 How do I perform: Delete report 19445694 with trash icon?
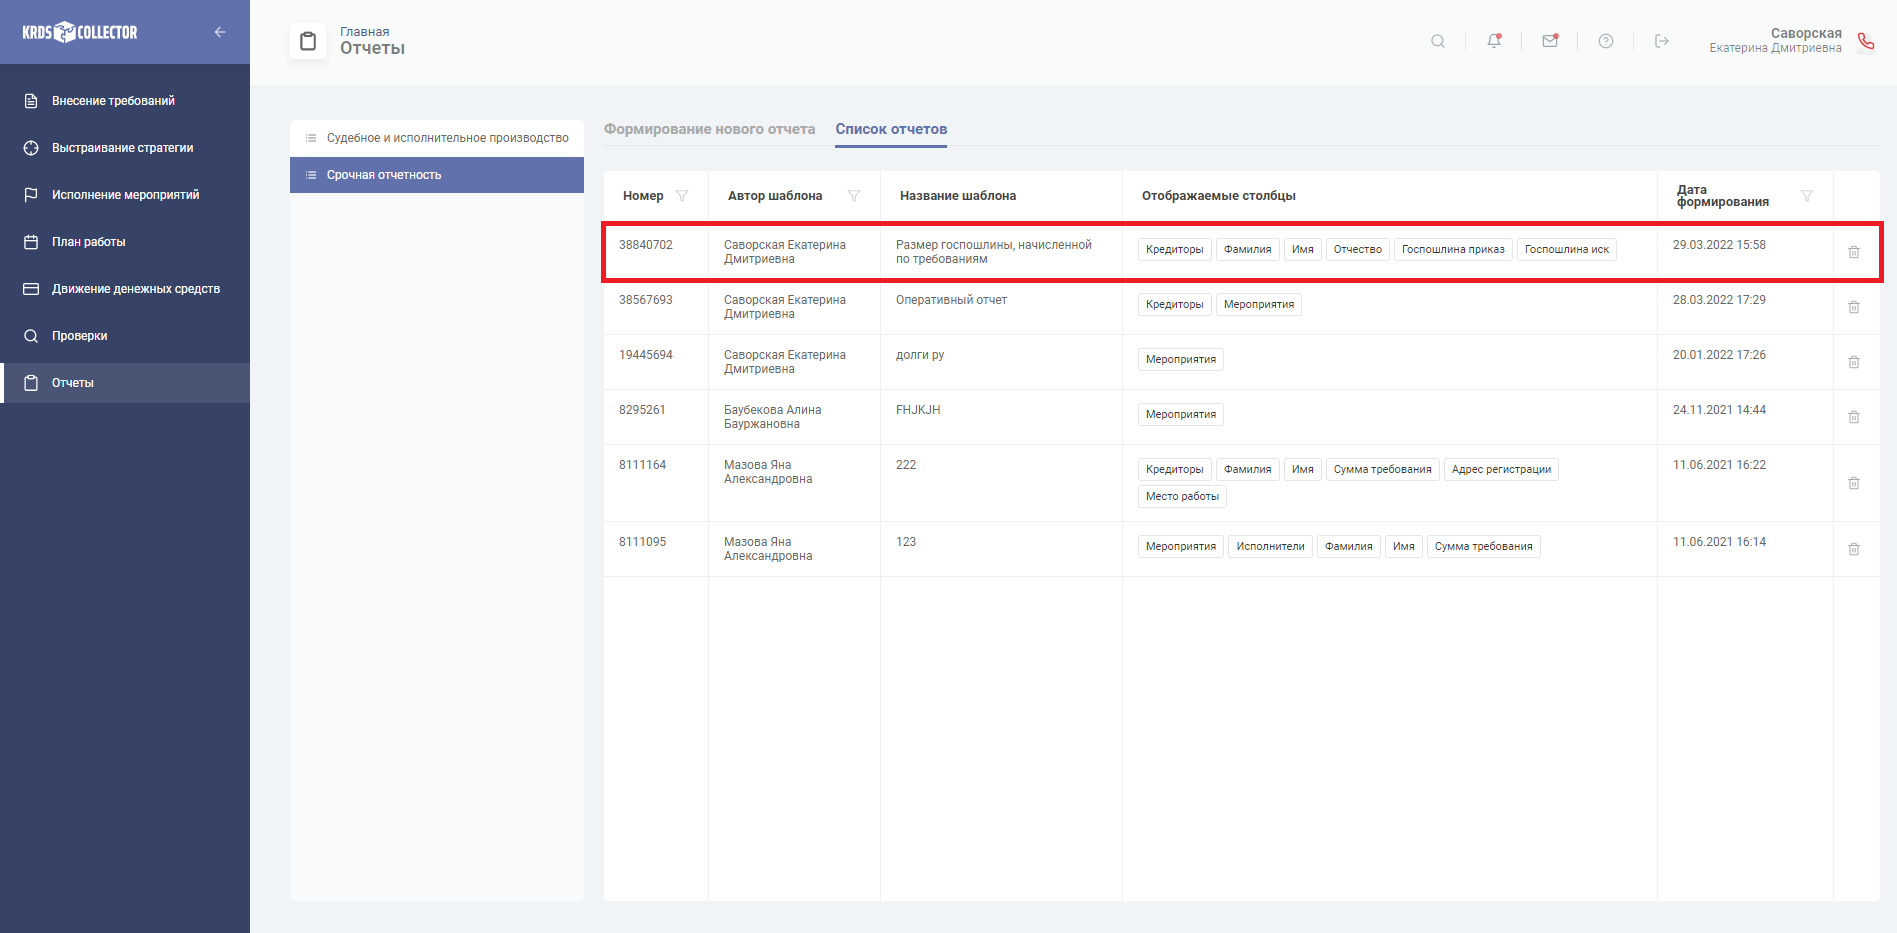click(1854, 362)
